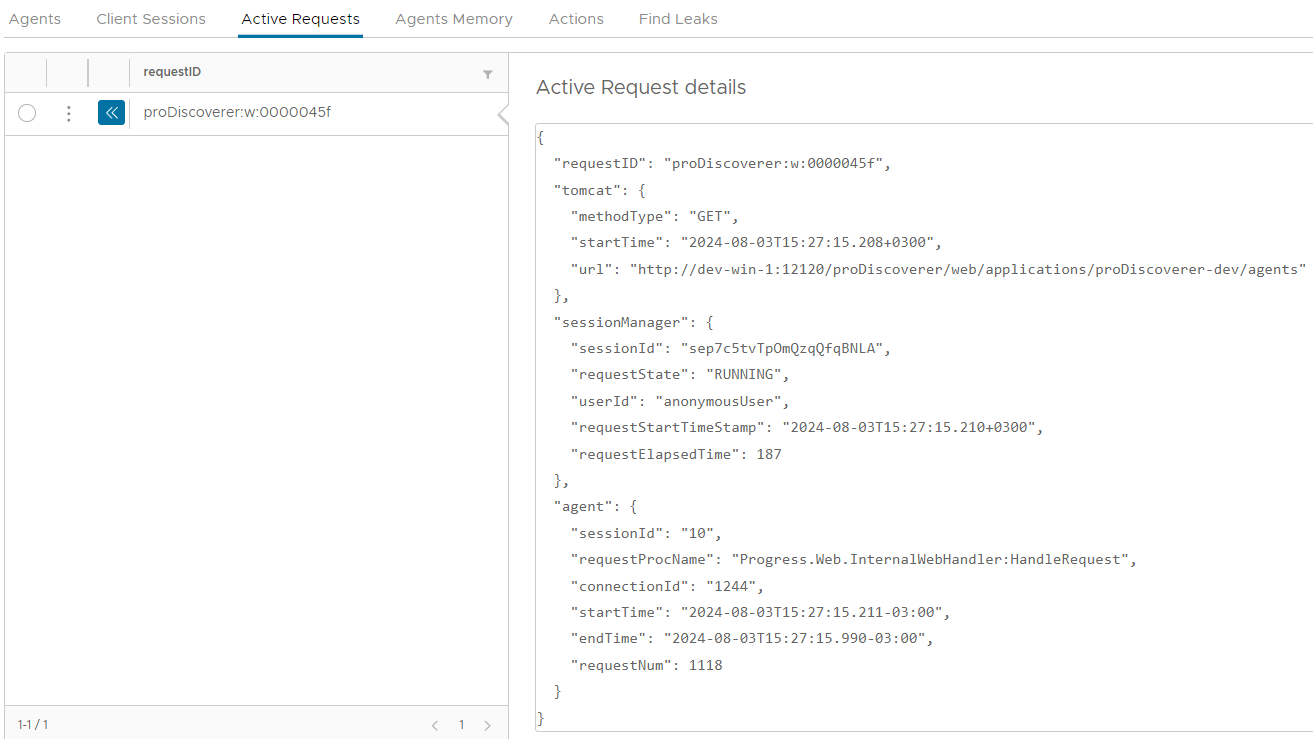Image resolution: width=1313 pixels, height=739 pixels.
Task: Open the row actions vertical ellipsis menu
Action: 68,113
